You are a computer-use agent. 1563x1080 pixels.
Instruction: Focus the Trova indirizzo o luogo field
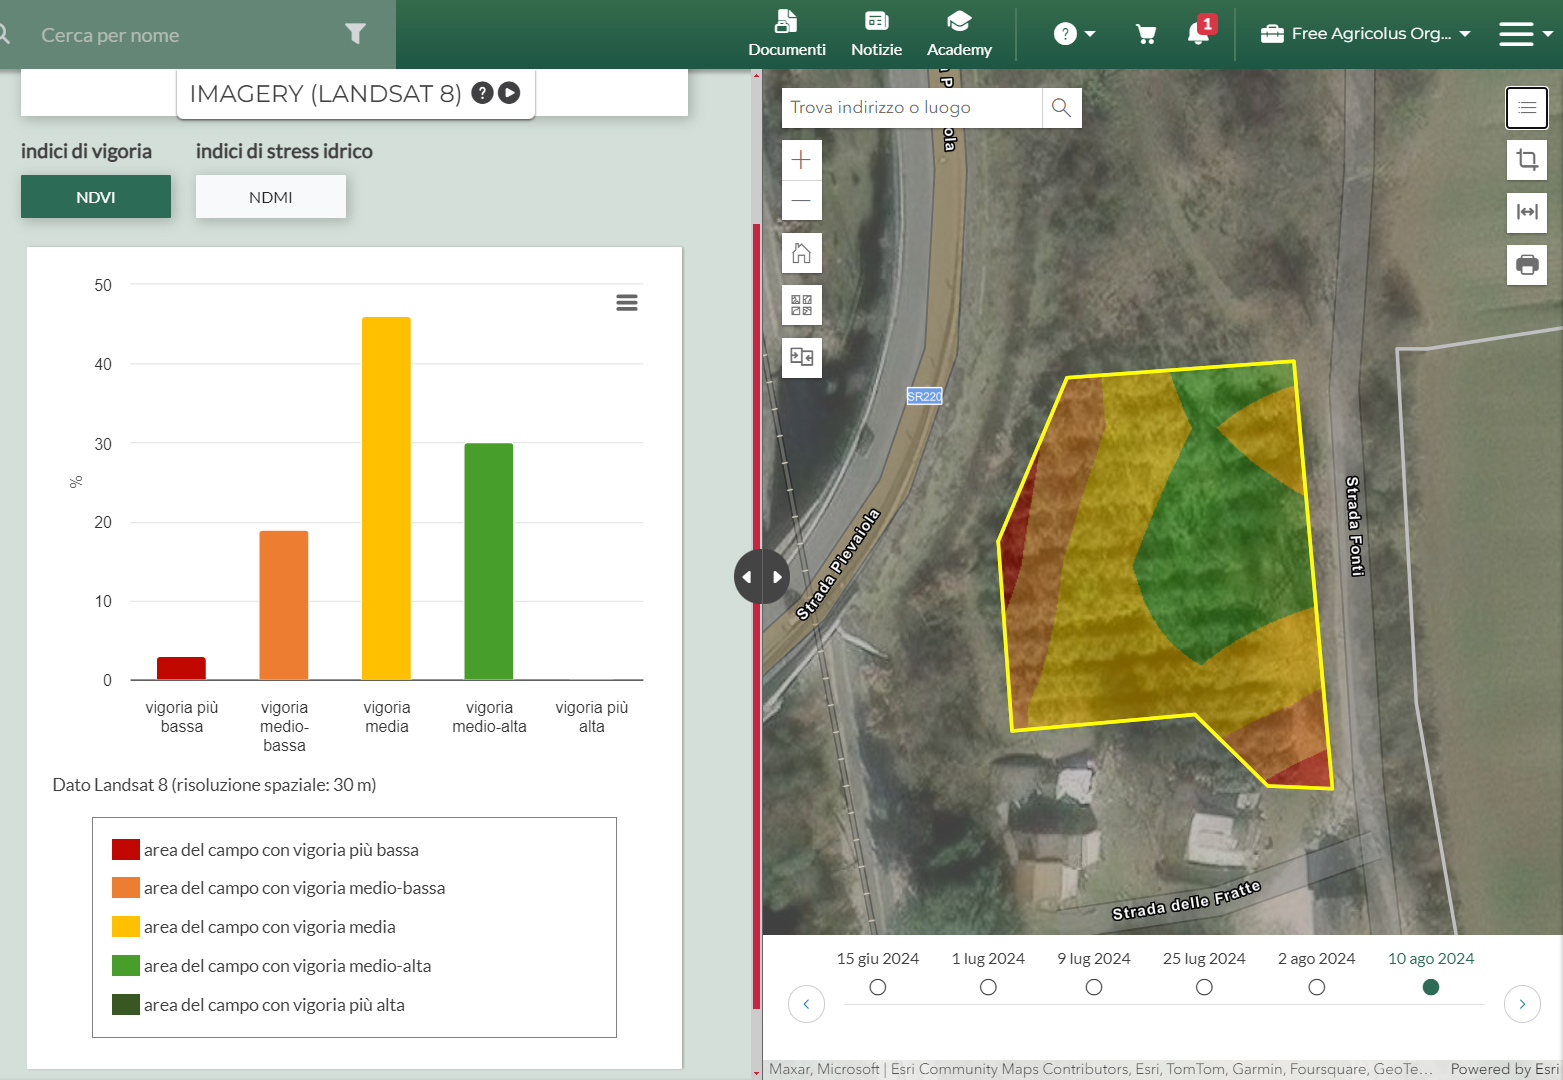tap(911, 108)
